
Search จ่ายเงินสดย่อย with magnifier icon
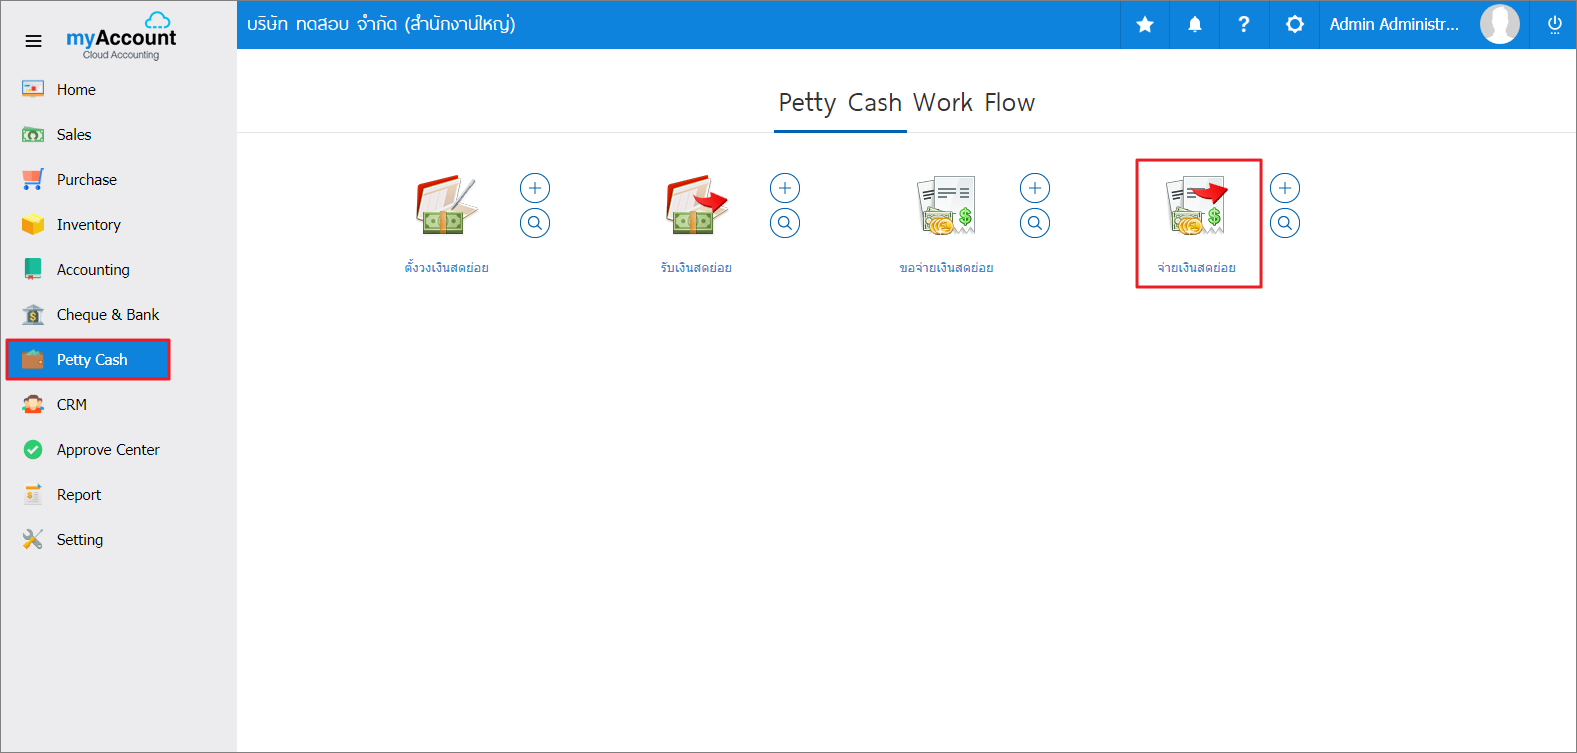1285,223
